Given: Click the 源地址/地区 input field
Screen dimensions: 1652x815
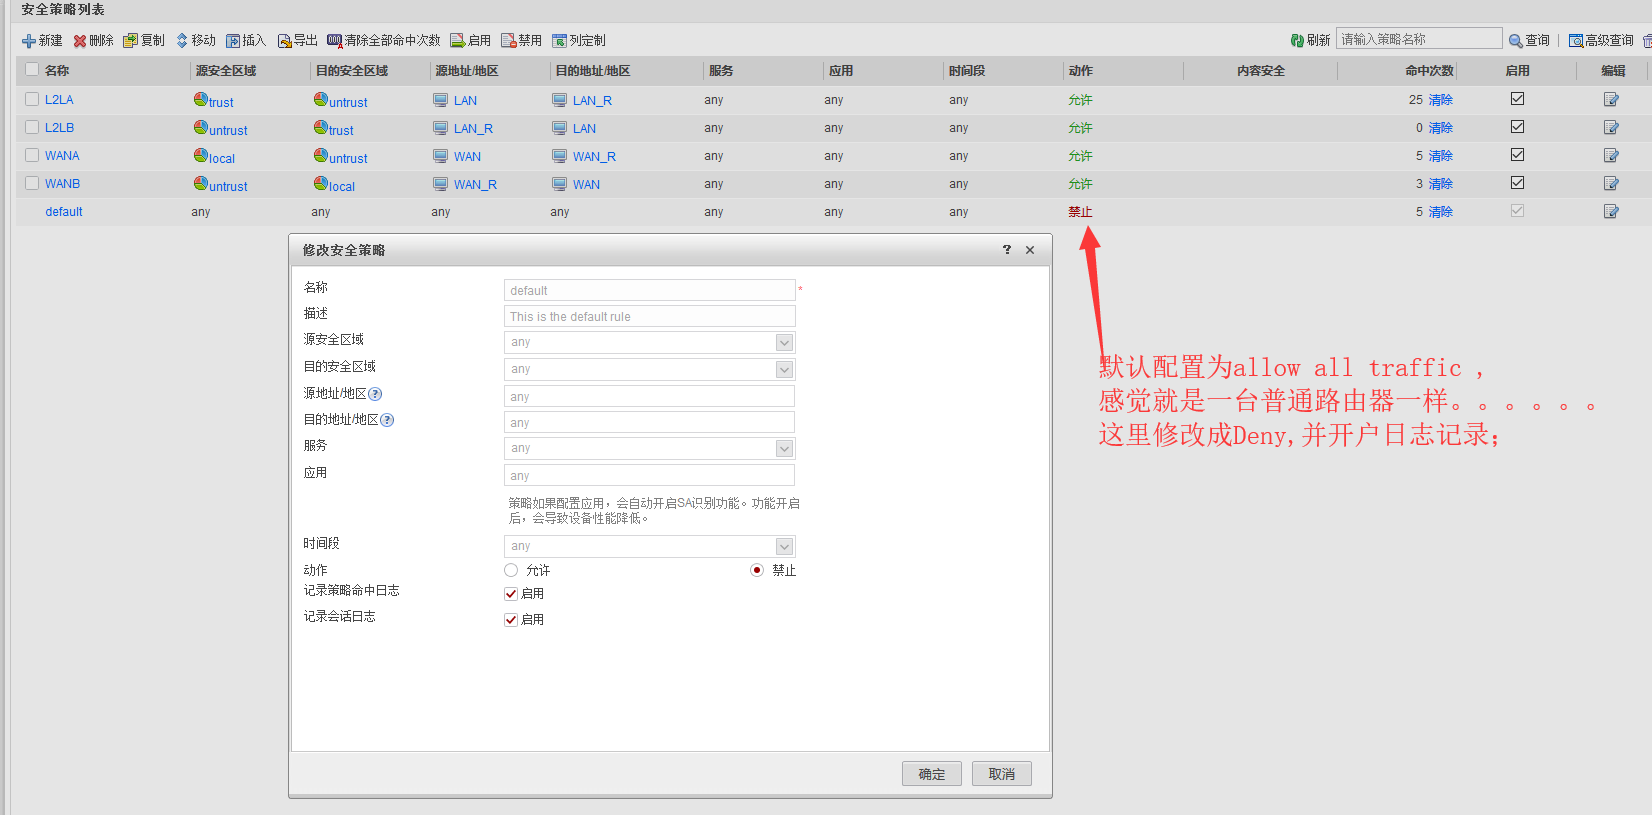Looking at the screenshot, I should coord(649,396).
